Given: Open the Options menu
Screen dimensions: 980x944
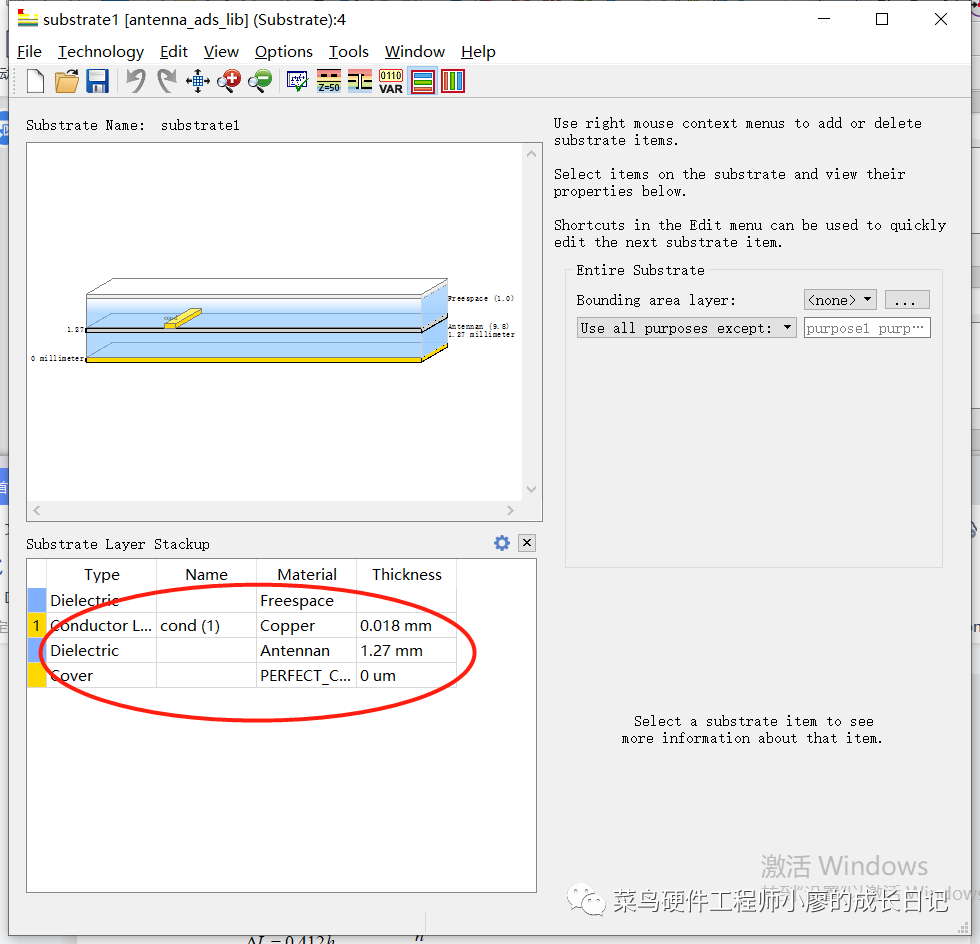Looking at the screenshot, I should pos(284,52).
